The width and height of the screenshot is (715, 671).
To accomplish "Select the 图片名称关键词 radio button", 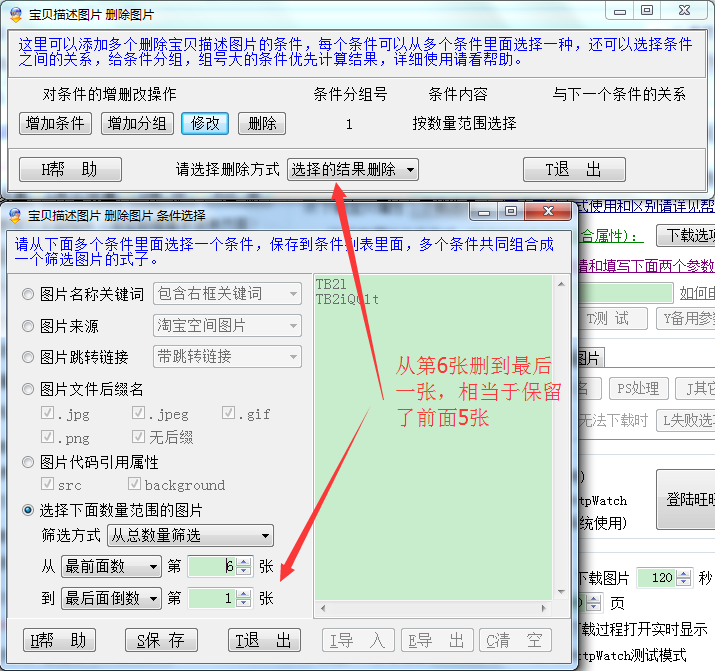I will 28,294.
